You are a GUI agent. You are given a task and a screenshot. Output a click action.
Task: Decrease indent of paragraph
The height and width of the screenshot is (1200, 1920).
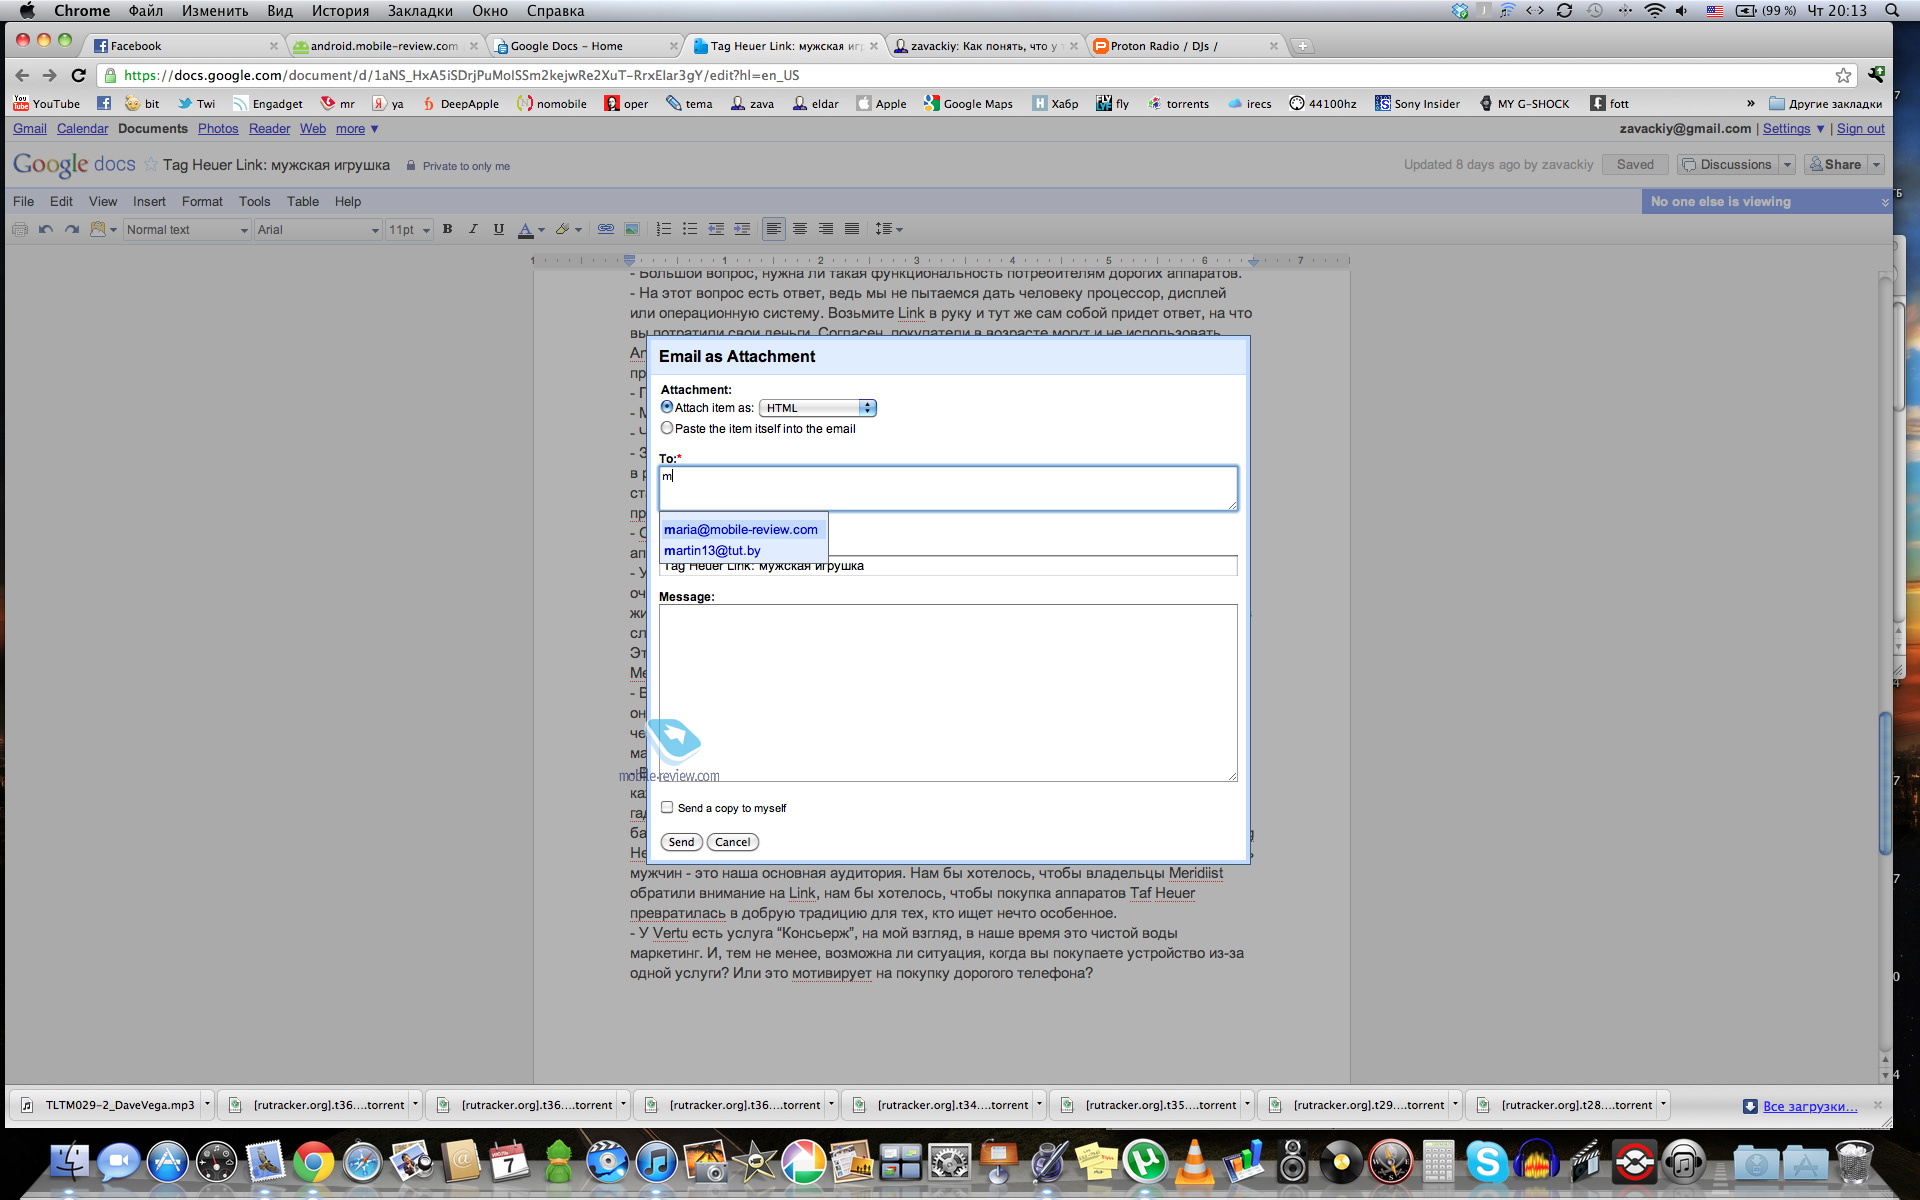click(715, 229)
